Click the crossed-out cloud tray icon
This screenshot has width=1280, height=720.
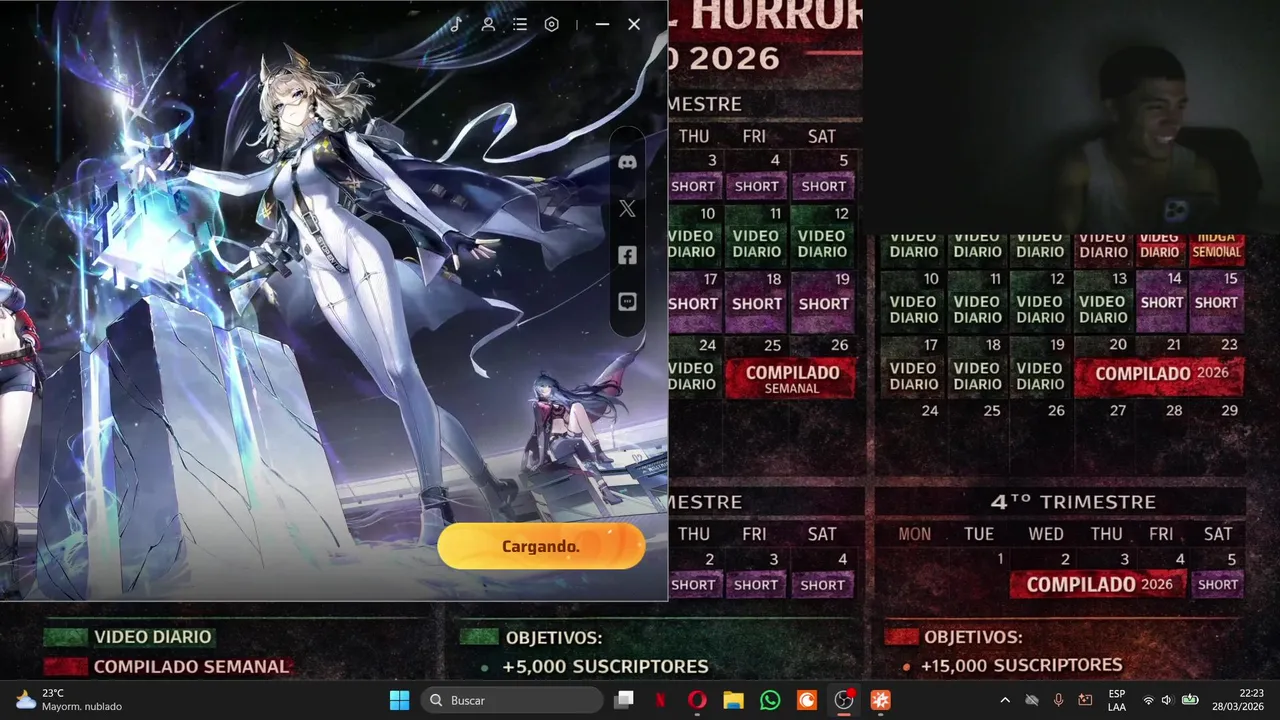click(1032, 700)
